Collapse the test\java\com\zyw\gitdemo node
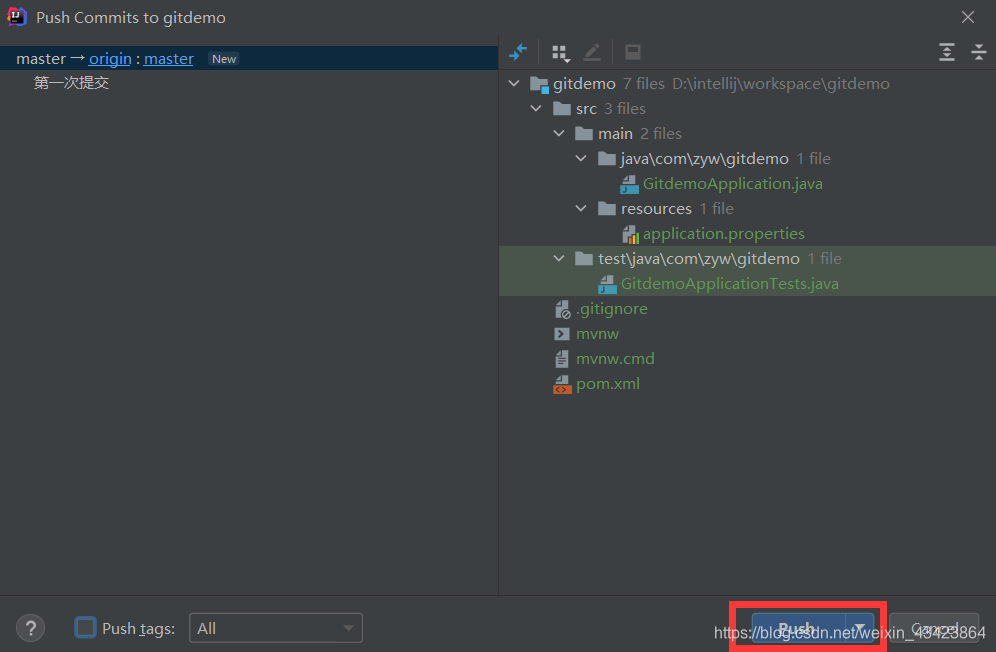Viewport: 996px width, 652px height. pyautogui.click(x=559, y=258)
